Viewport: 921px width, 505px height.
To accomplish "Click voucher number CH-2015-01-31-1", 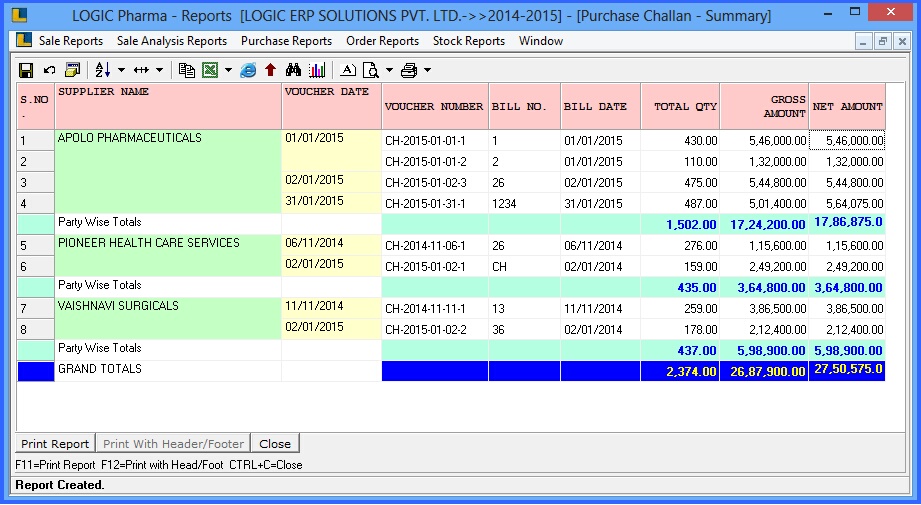I will click(435, 204).
